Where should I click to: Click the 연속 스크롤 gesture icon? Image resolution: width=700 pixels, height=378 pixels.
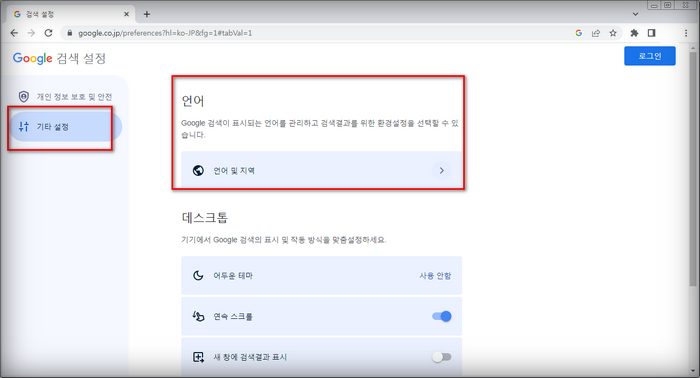198,316
